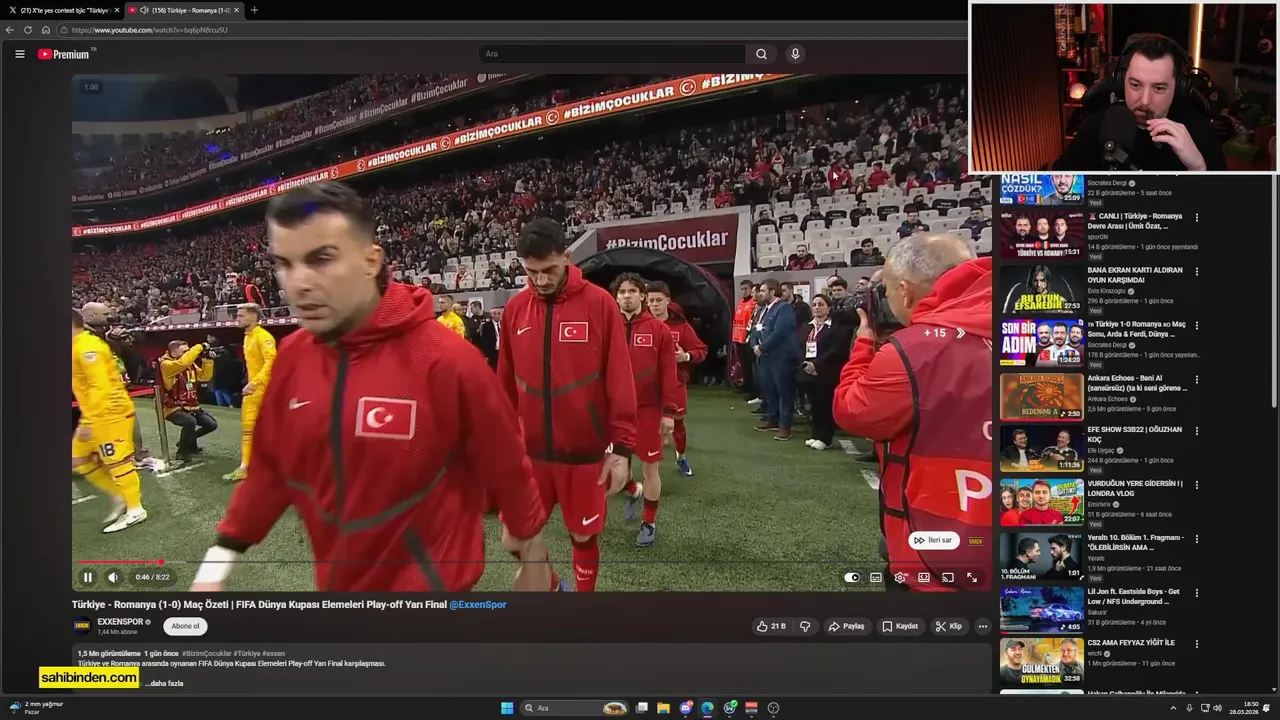This screenshot has height=720, width=1280.
Task: Cast the video with the cast icon
Action: 948,577
